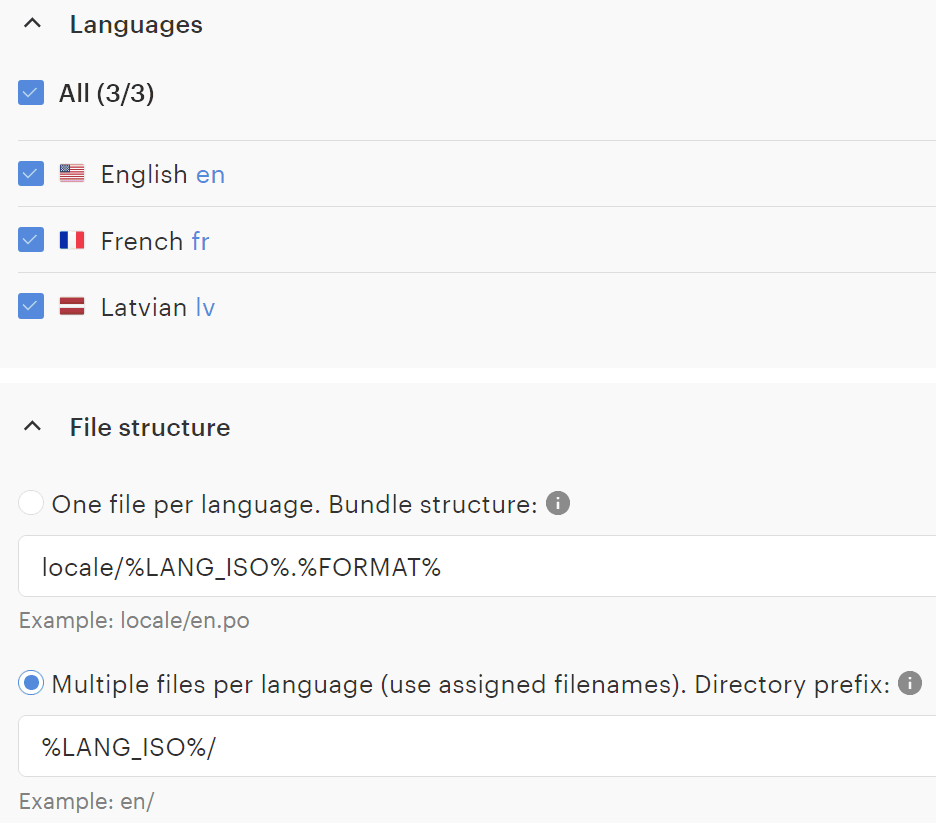Click the Languages section heading
Screen dimensions: 936x823
[x=136, y=25]
